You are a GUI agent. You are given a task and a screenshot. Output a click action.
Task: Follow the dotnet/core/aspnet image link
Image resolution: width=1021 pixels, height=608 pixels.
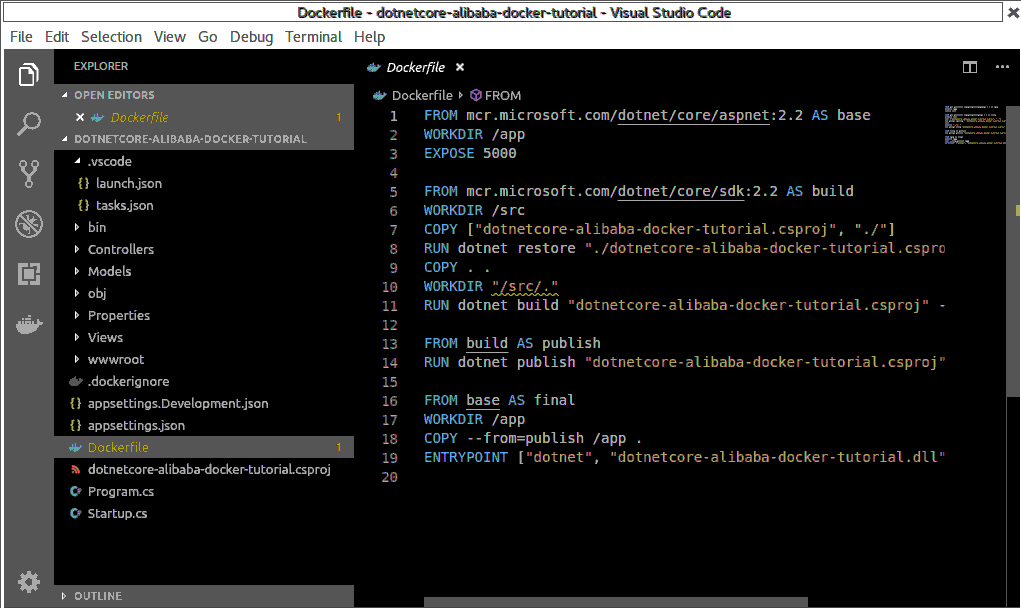[x=693, y=115]
